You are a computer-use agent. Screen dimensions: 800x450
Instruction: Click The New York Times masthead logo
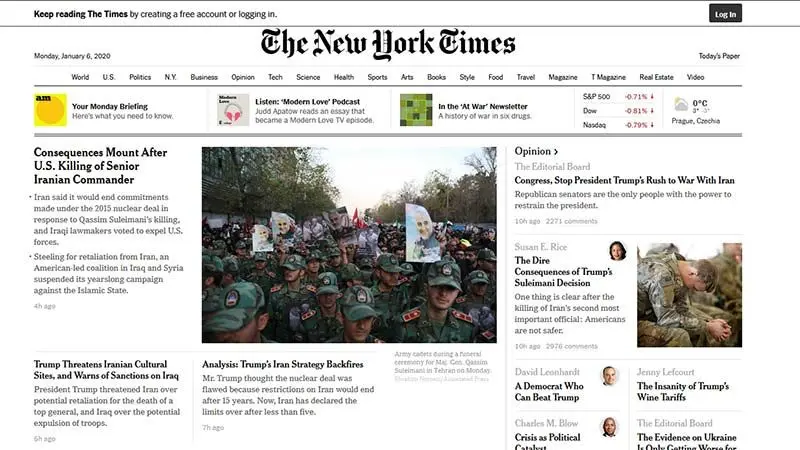click(x=388, y=44)
